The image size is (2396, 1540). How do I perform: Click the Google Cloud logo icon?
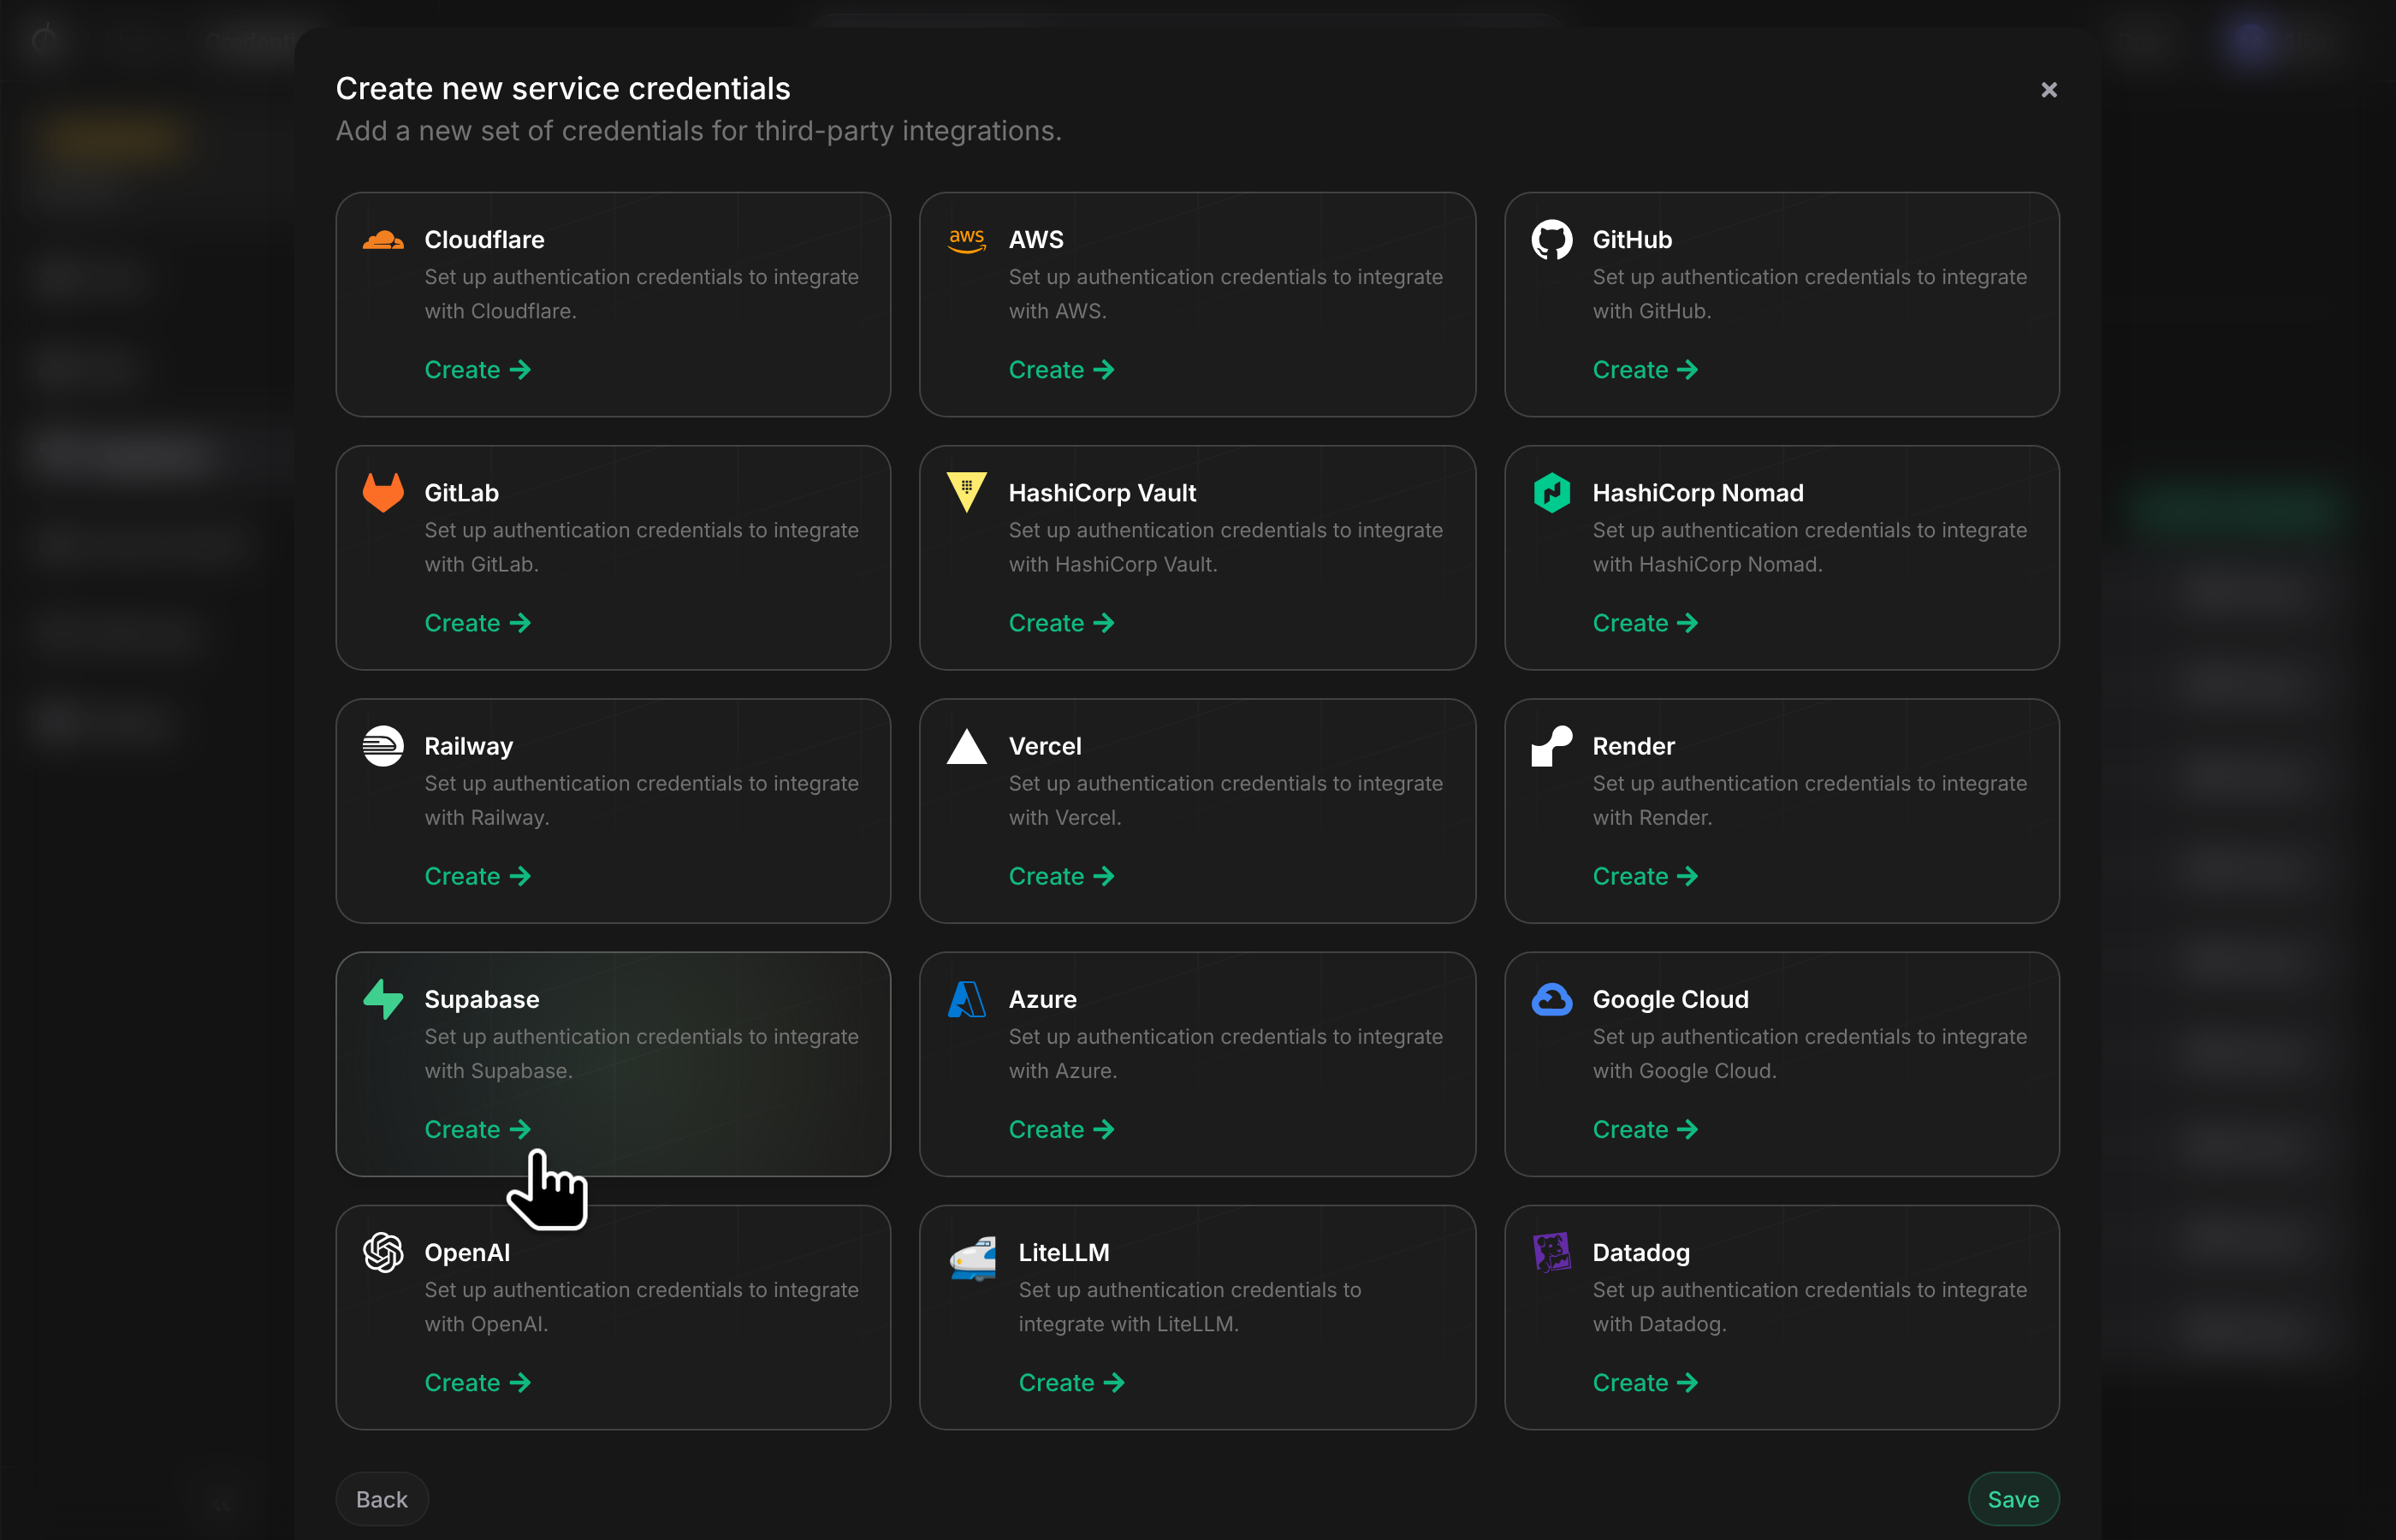1551,999
